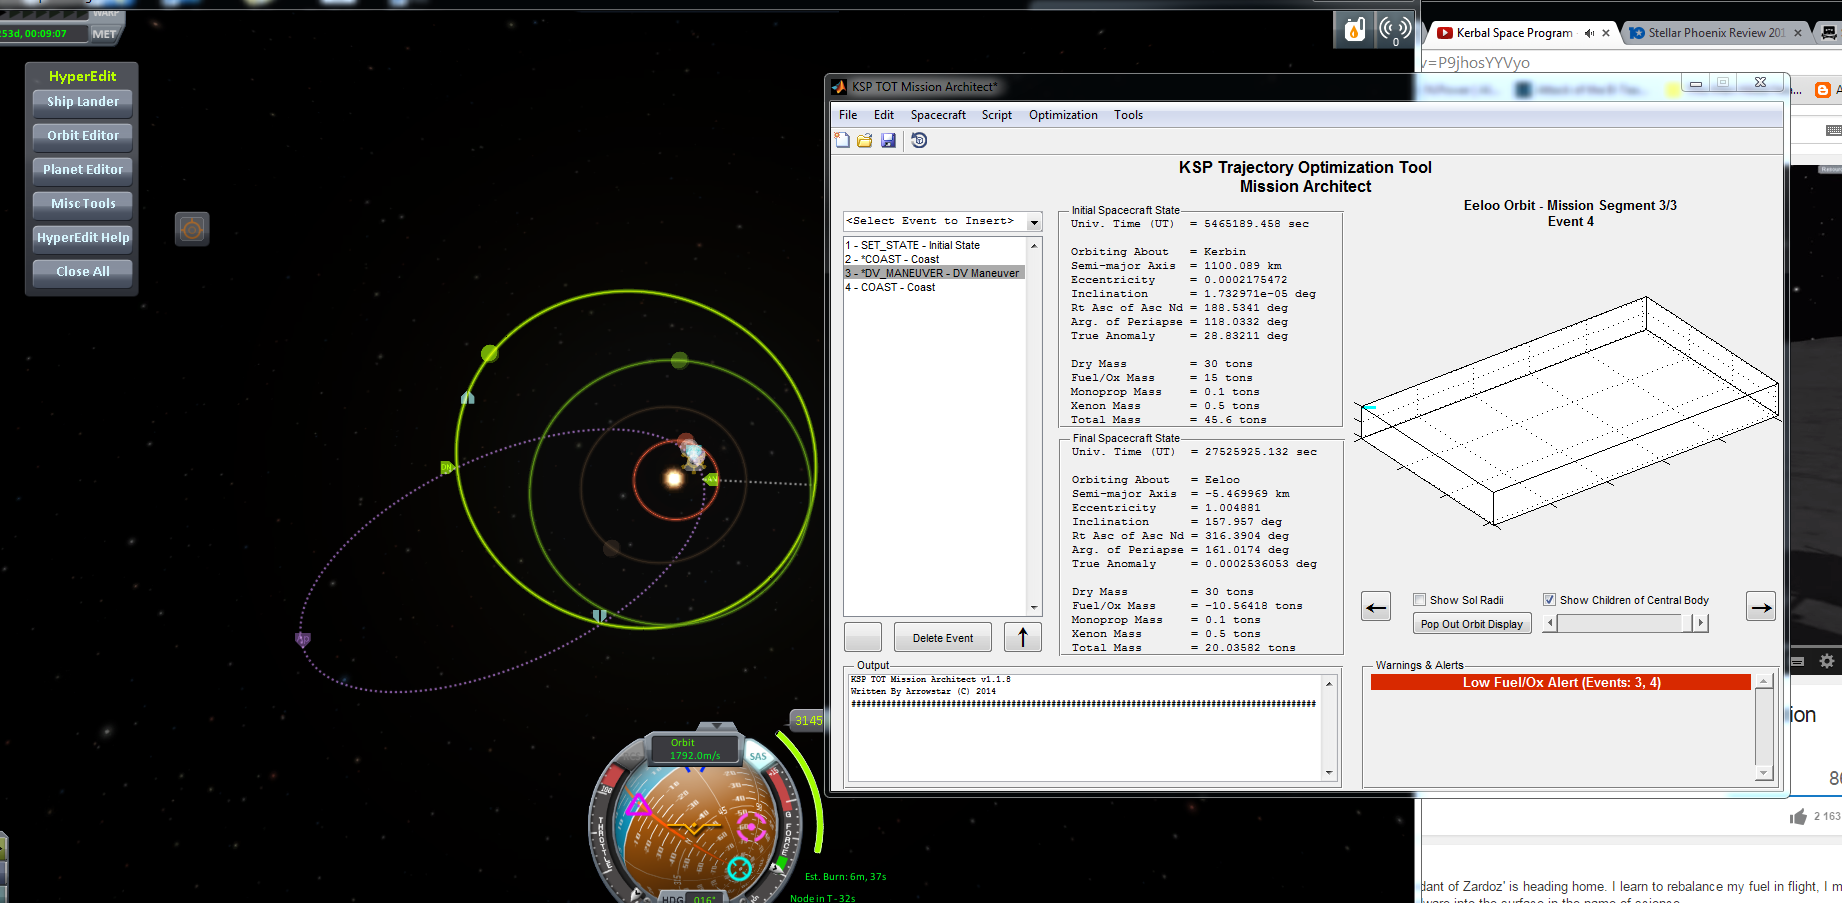
Task: Click the purple node at far-left trajectory
Action: point(303,639)
